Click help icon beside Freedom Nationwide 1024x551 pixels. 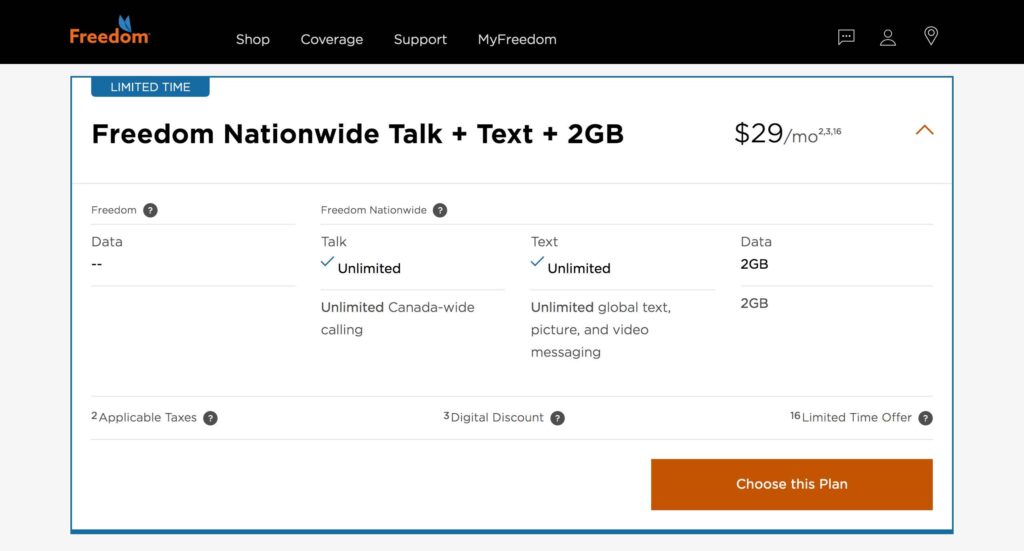tap(440, 210)
